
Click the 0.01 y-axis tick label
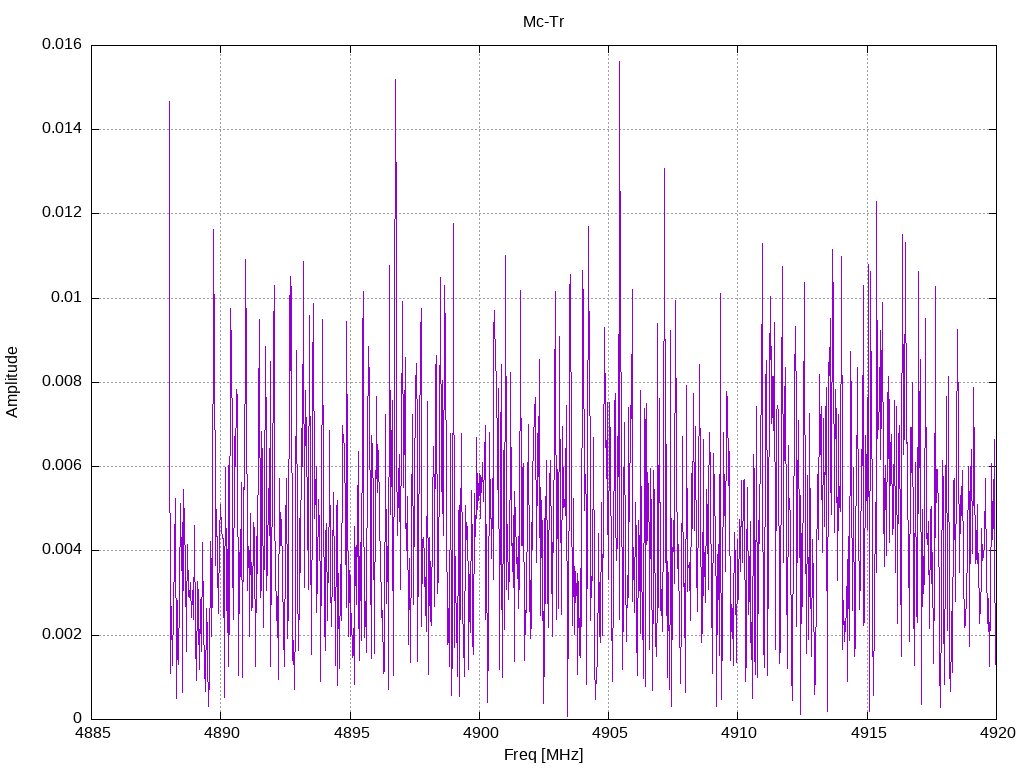[x=67, y=298]
